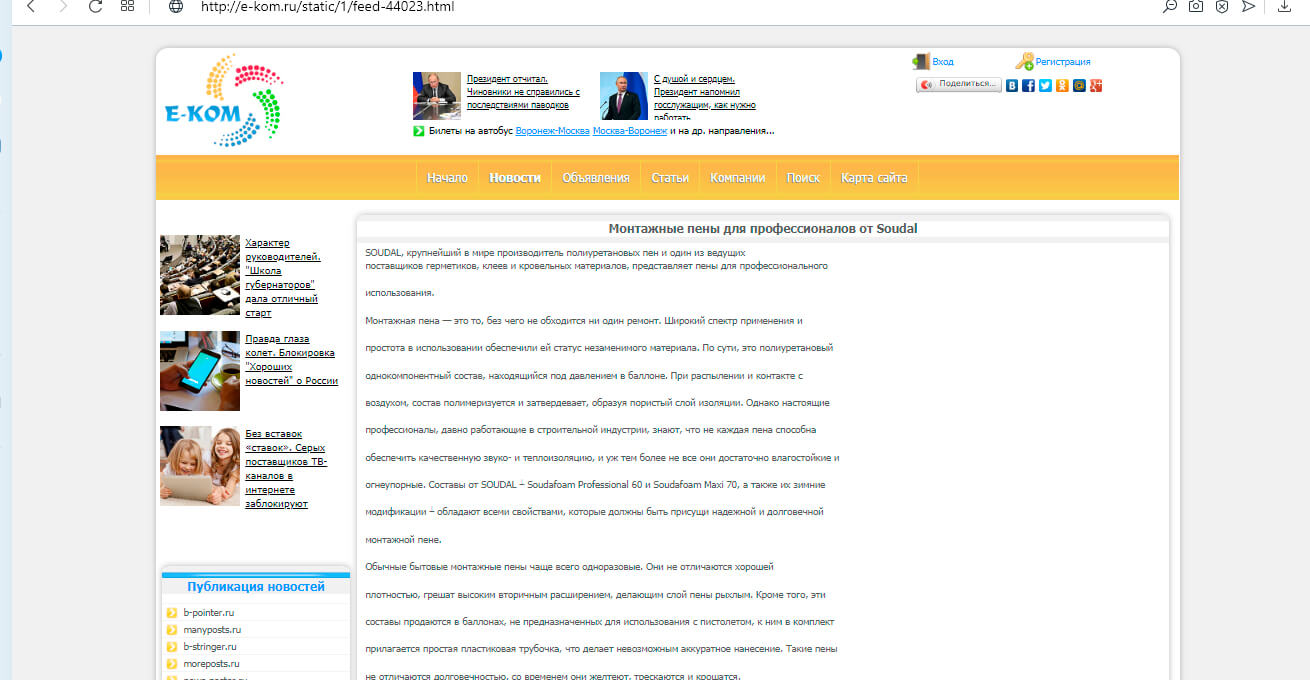Share via Google Plus icon
The height and width of the screenshot is (680, 1310).
(1096, 86)
